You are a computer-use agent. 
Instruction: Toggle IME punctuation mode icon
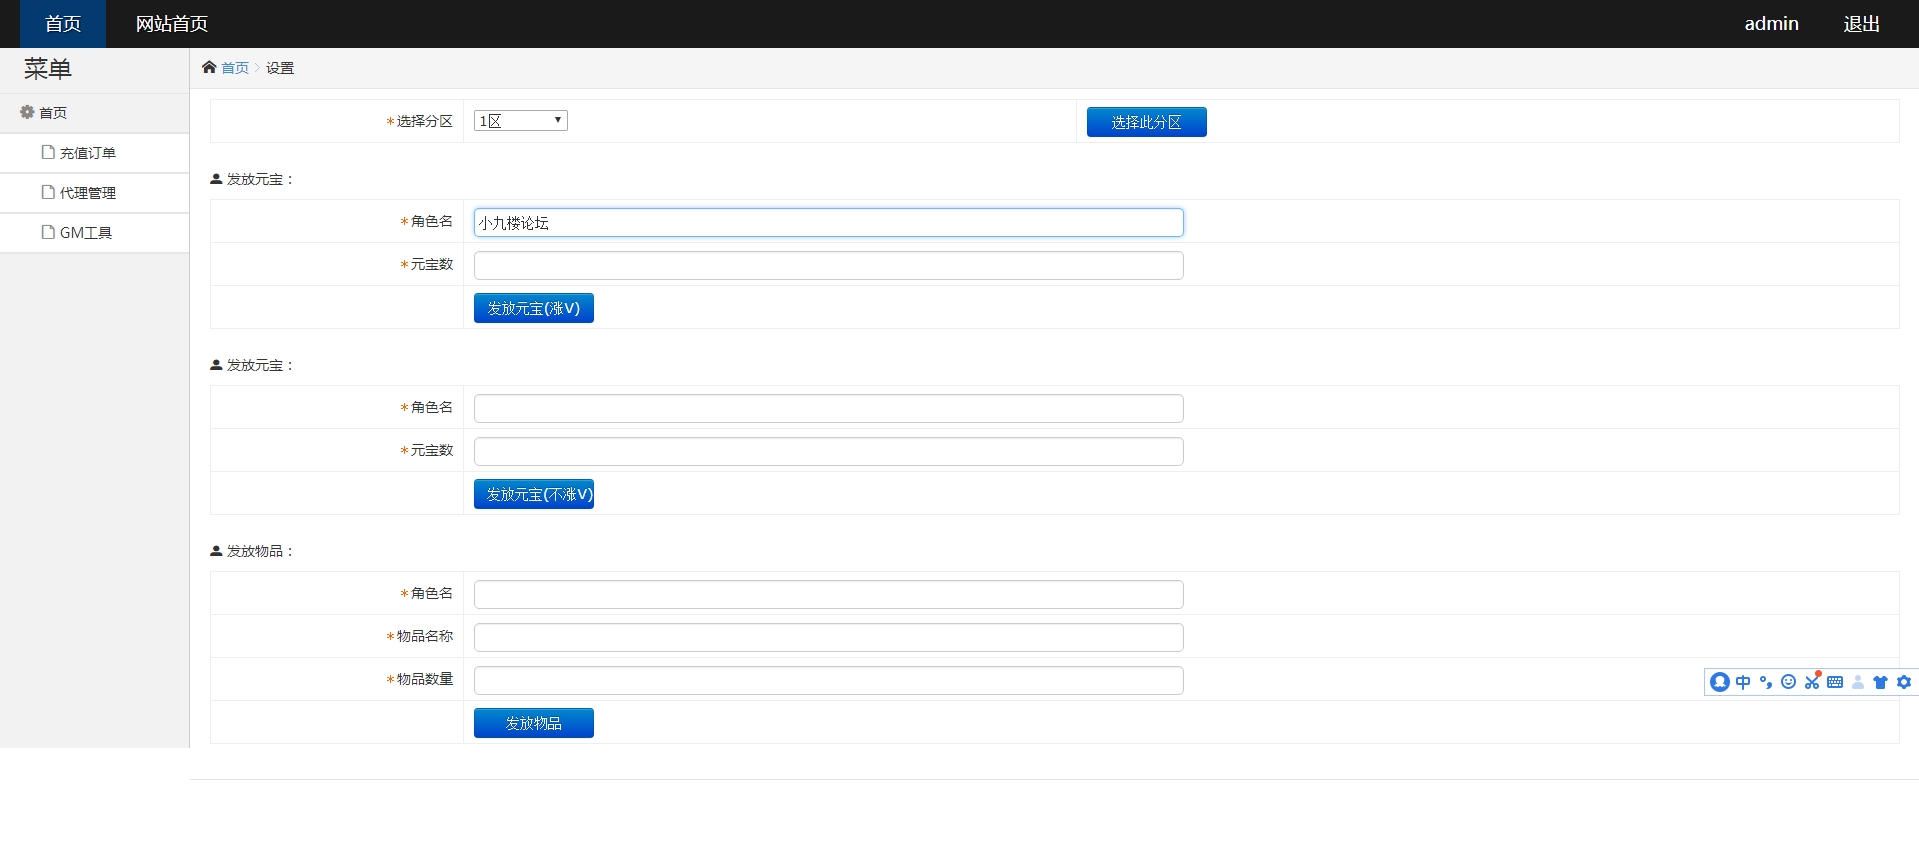[x=1766, y=682]
